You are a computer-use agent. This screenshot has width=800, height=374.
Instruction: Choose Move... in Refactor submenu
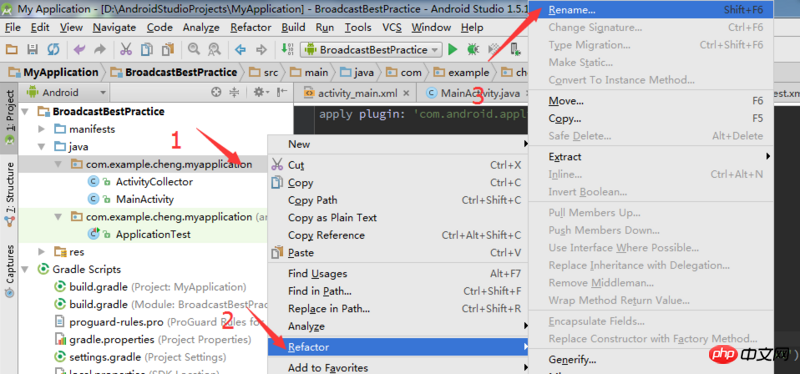click(x=651, y=101)
